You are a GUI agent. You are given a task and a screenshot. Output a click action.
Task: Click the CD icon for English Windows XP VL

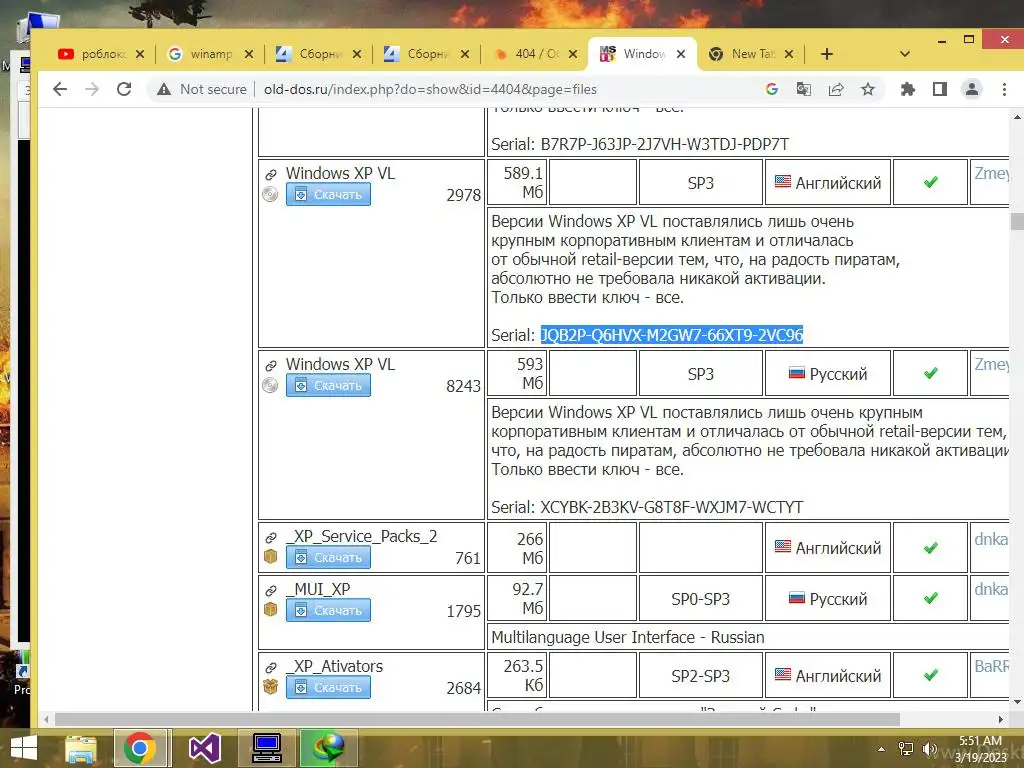tap(270, 195)
